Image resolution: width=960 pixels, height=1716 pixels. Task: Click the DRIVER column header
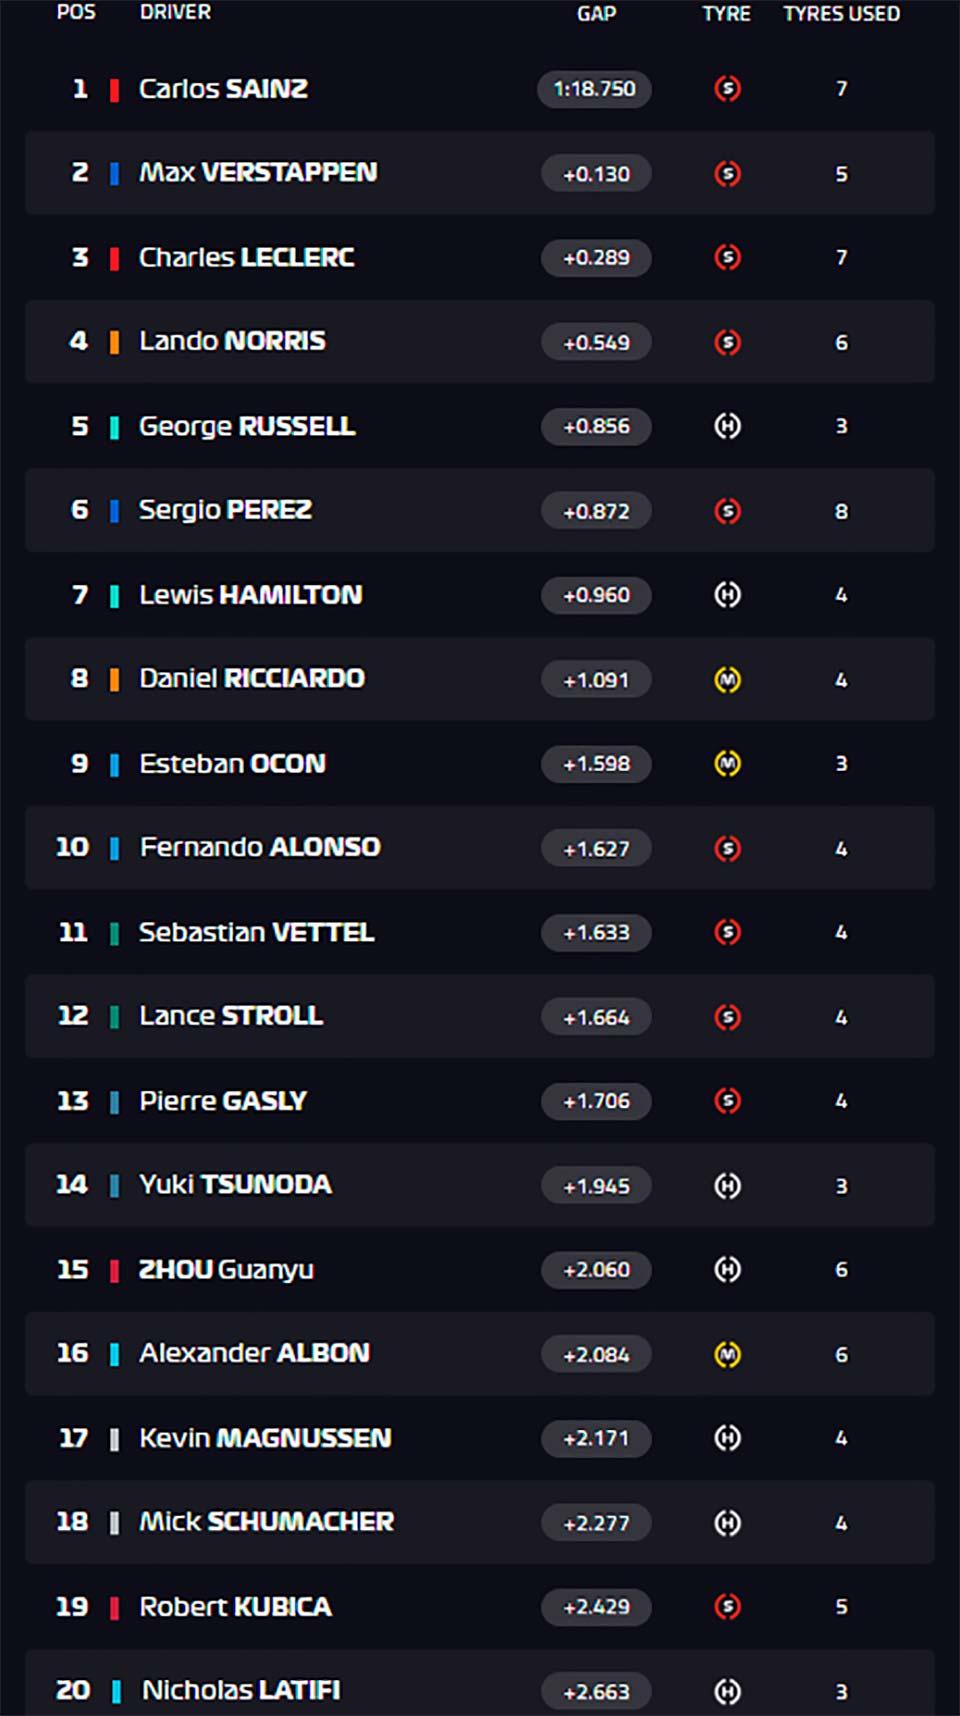[175, 12]
